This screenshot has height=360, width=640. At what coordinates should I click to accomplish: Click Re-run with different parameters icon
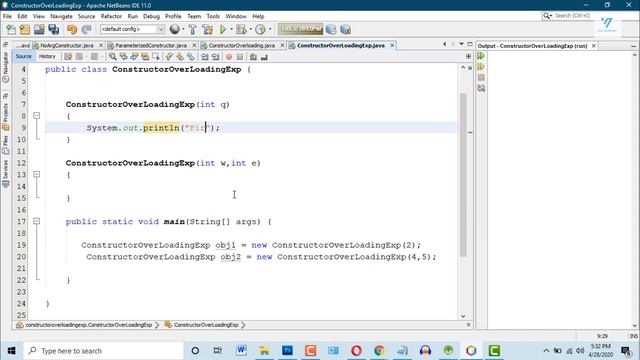pos(481,67)
